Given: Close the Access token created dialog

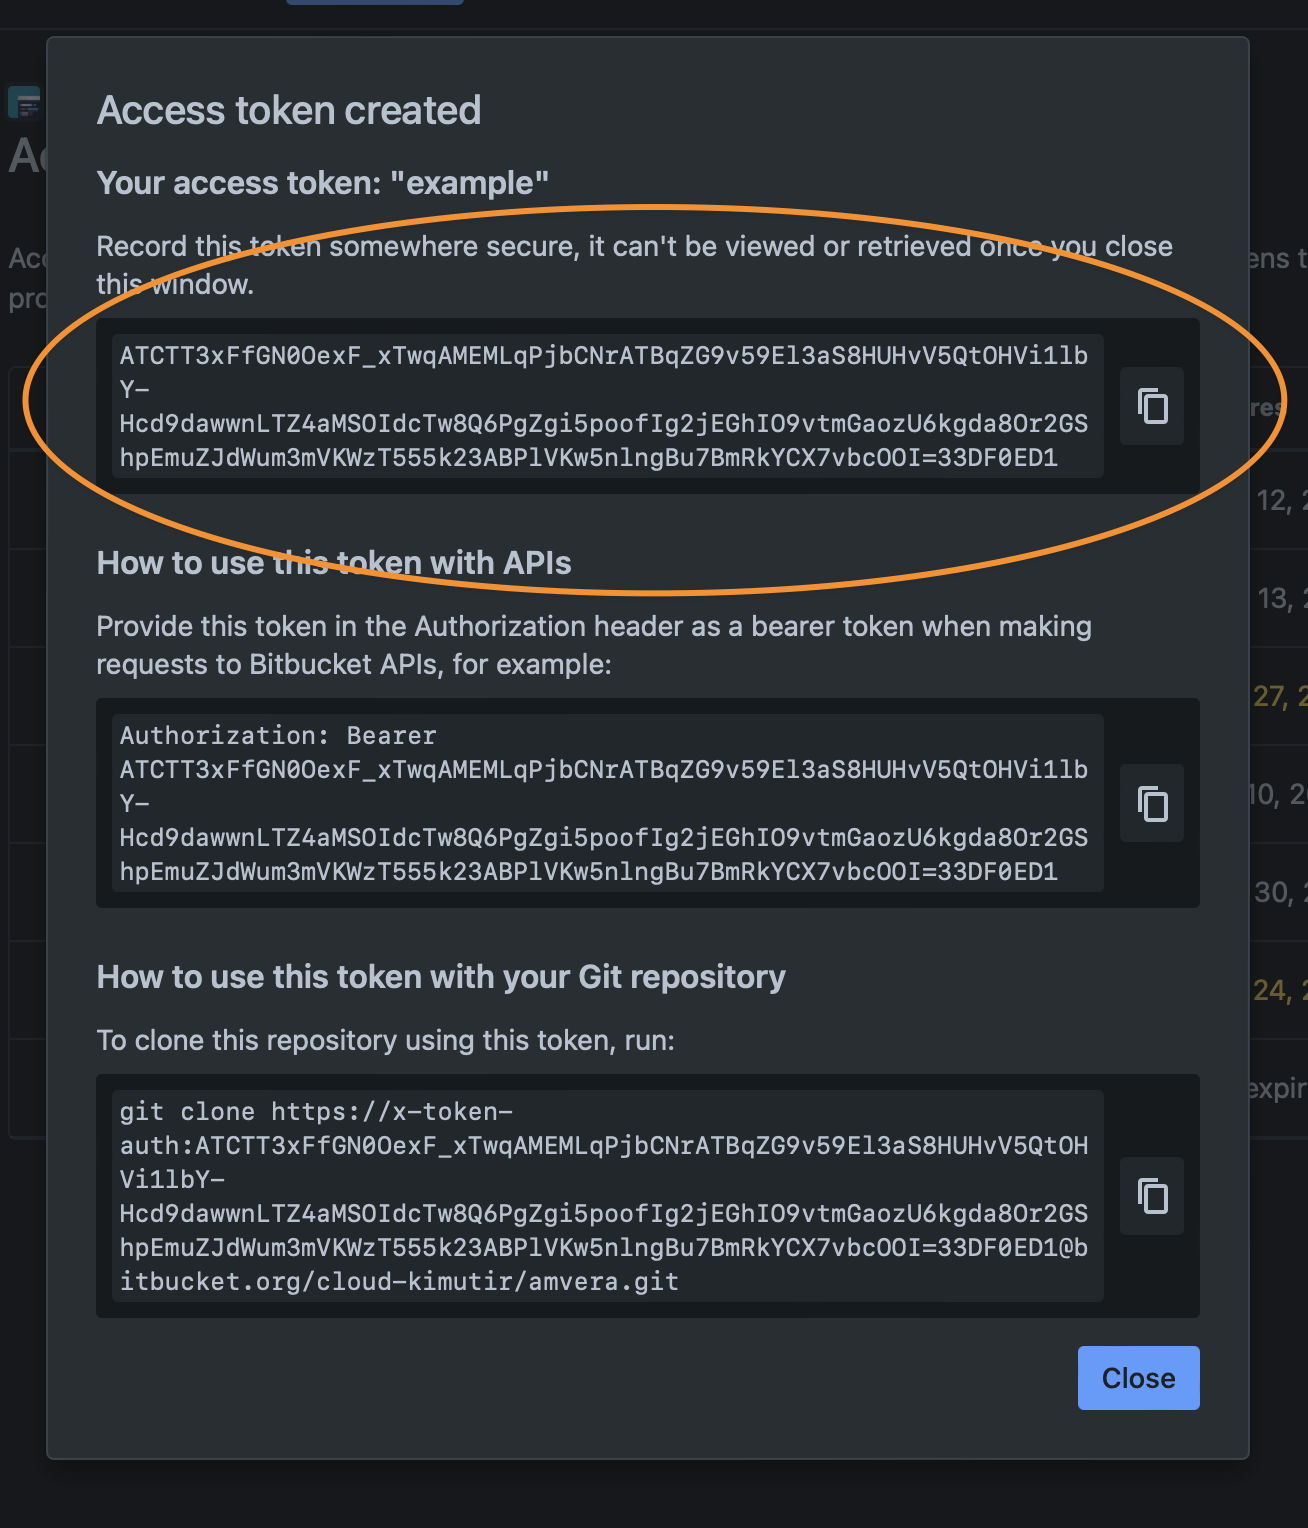Looking at the screenshot, I should tap(1138, 1378).
